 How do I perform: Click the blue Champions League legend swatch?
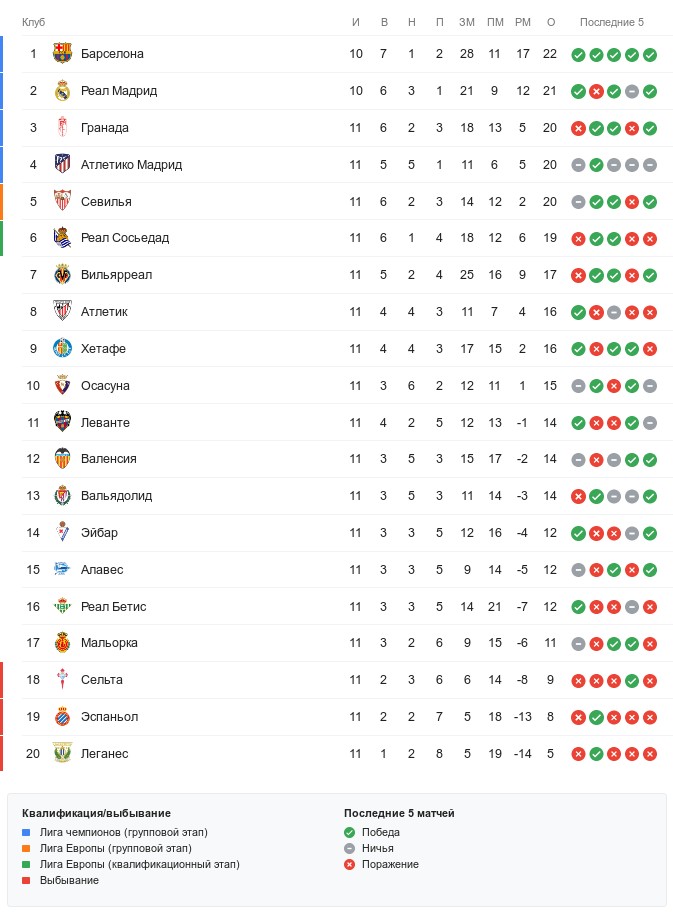tap(26, 832)
